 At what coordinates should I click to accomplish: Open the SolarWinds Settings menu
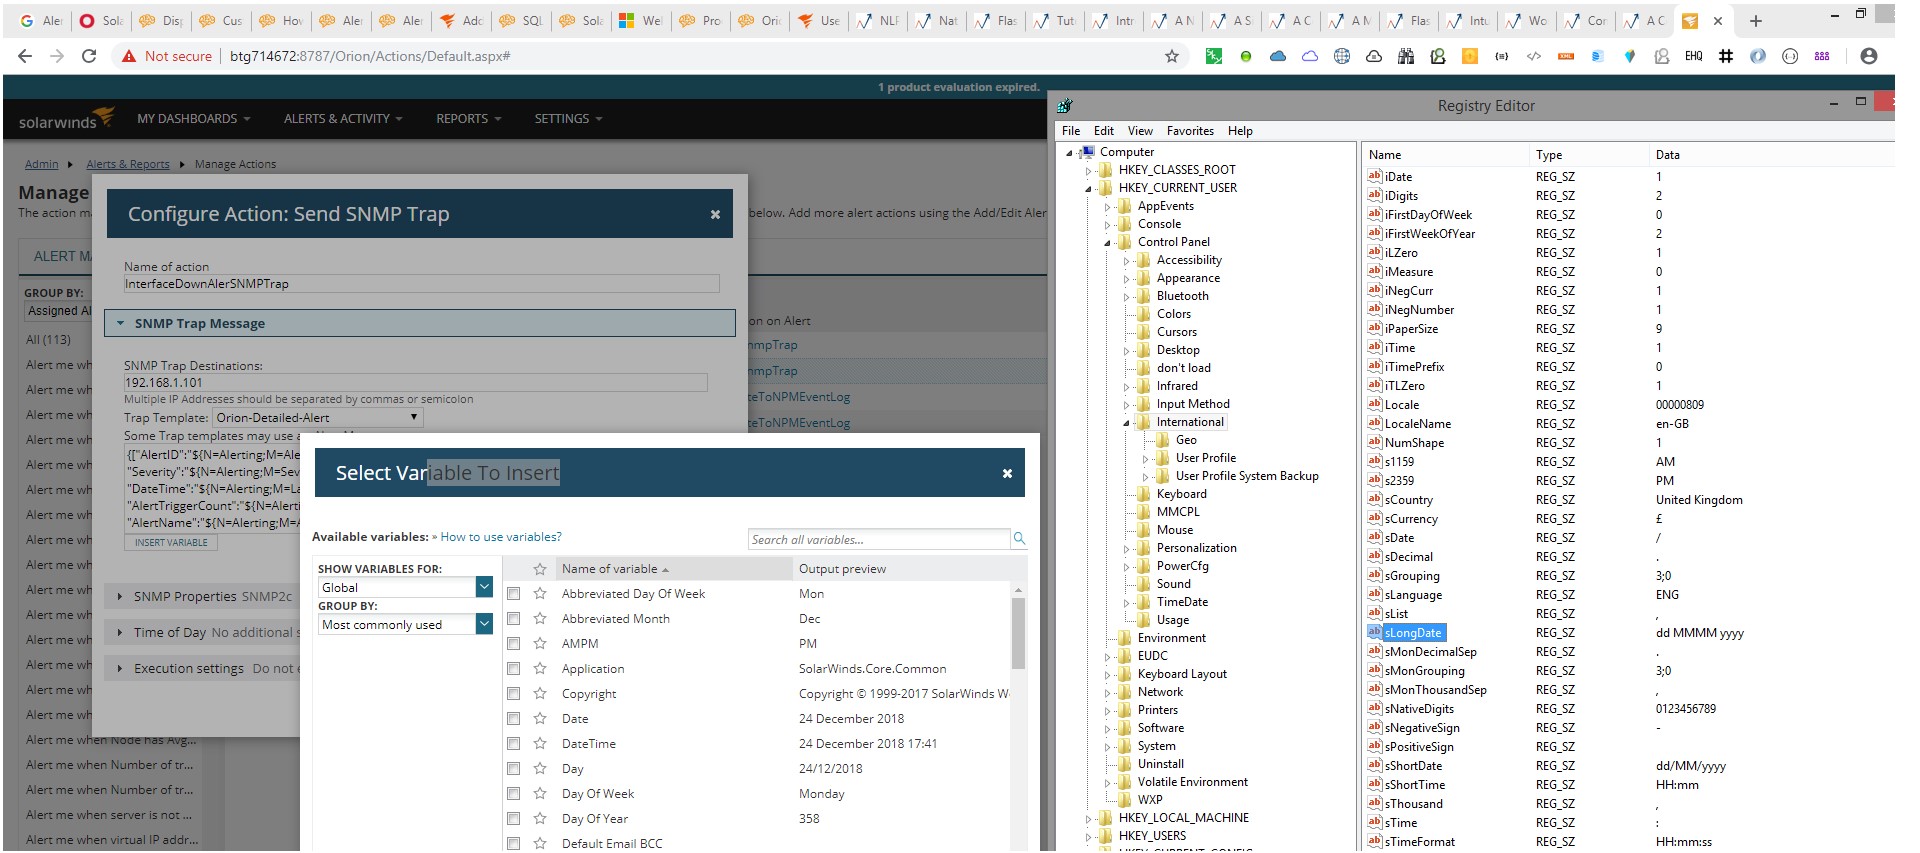tap(568, 119)
